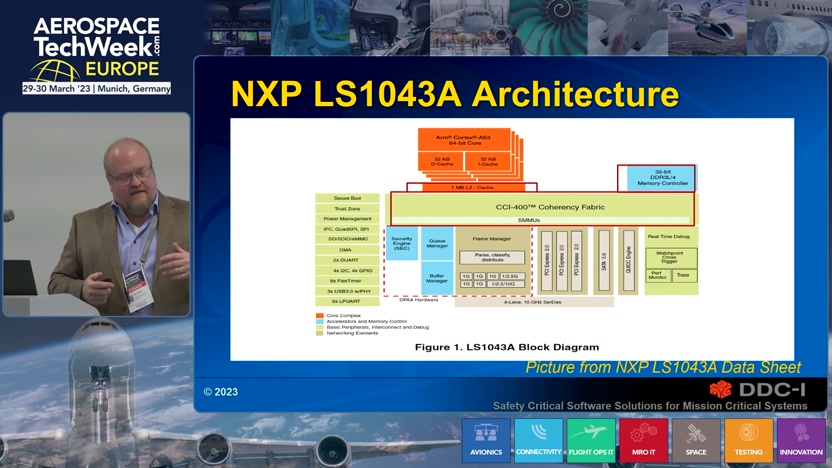Select the MRO IT gears tile
Image resolution: width=832 pixels, height=468 pixels.
[x=644, y=440]
